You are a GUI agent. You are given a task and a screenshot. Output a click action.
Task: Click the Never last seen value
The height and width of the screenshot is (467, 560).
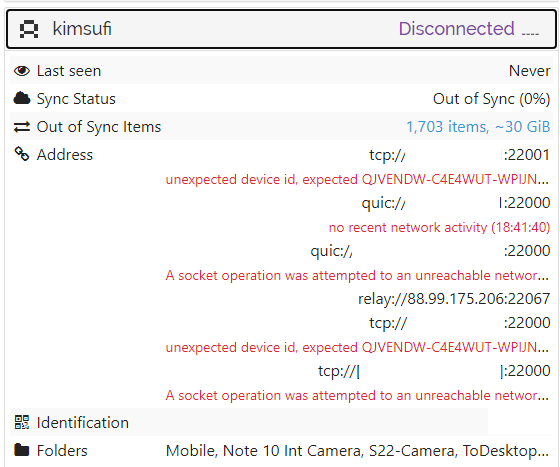pos(529,71)
